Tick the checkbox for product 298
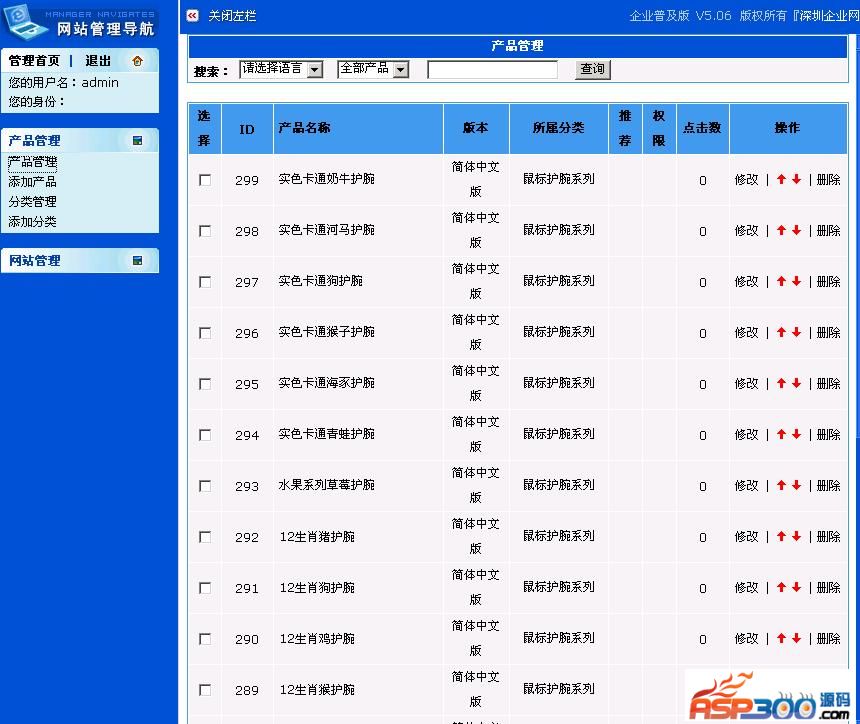The height and width of the screenshot is (724, 860). pyautogui.click(x=205, y=231)
